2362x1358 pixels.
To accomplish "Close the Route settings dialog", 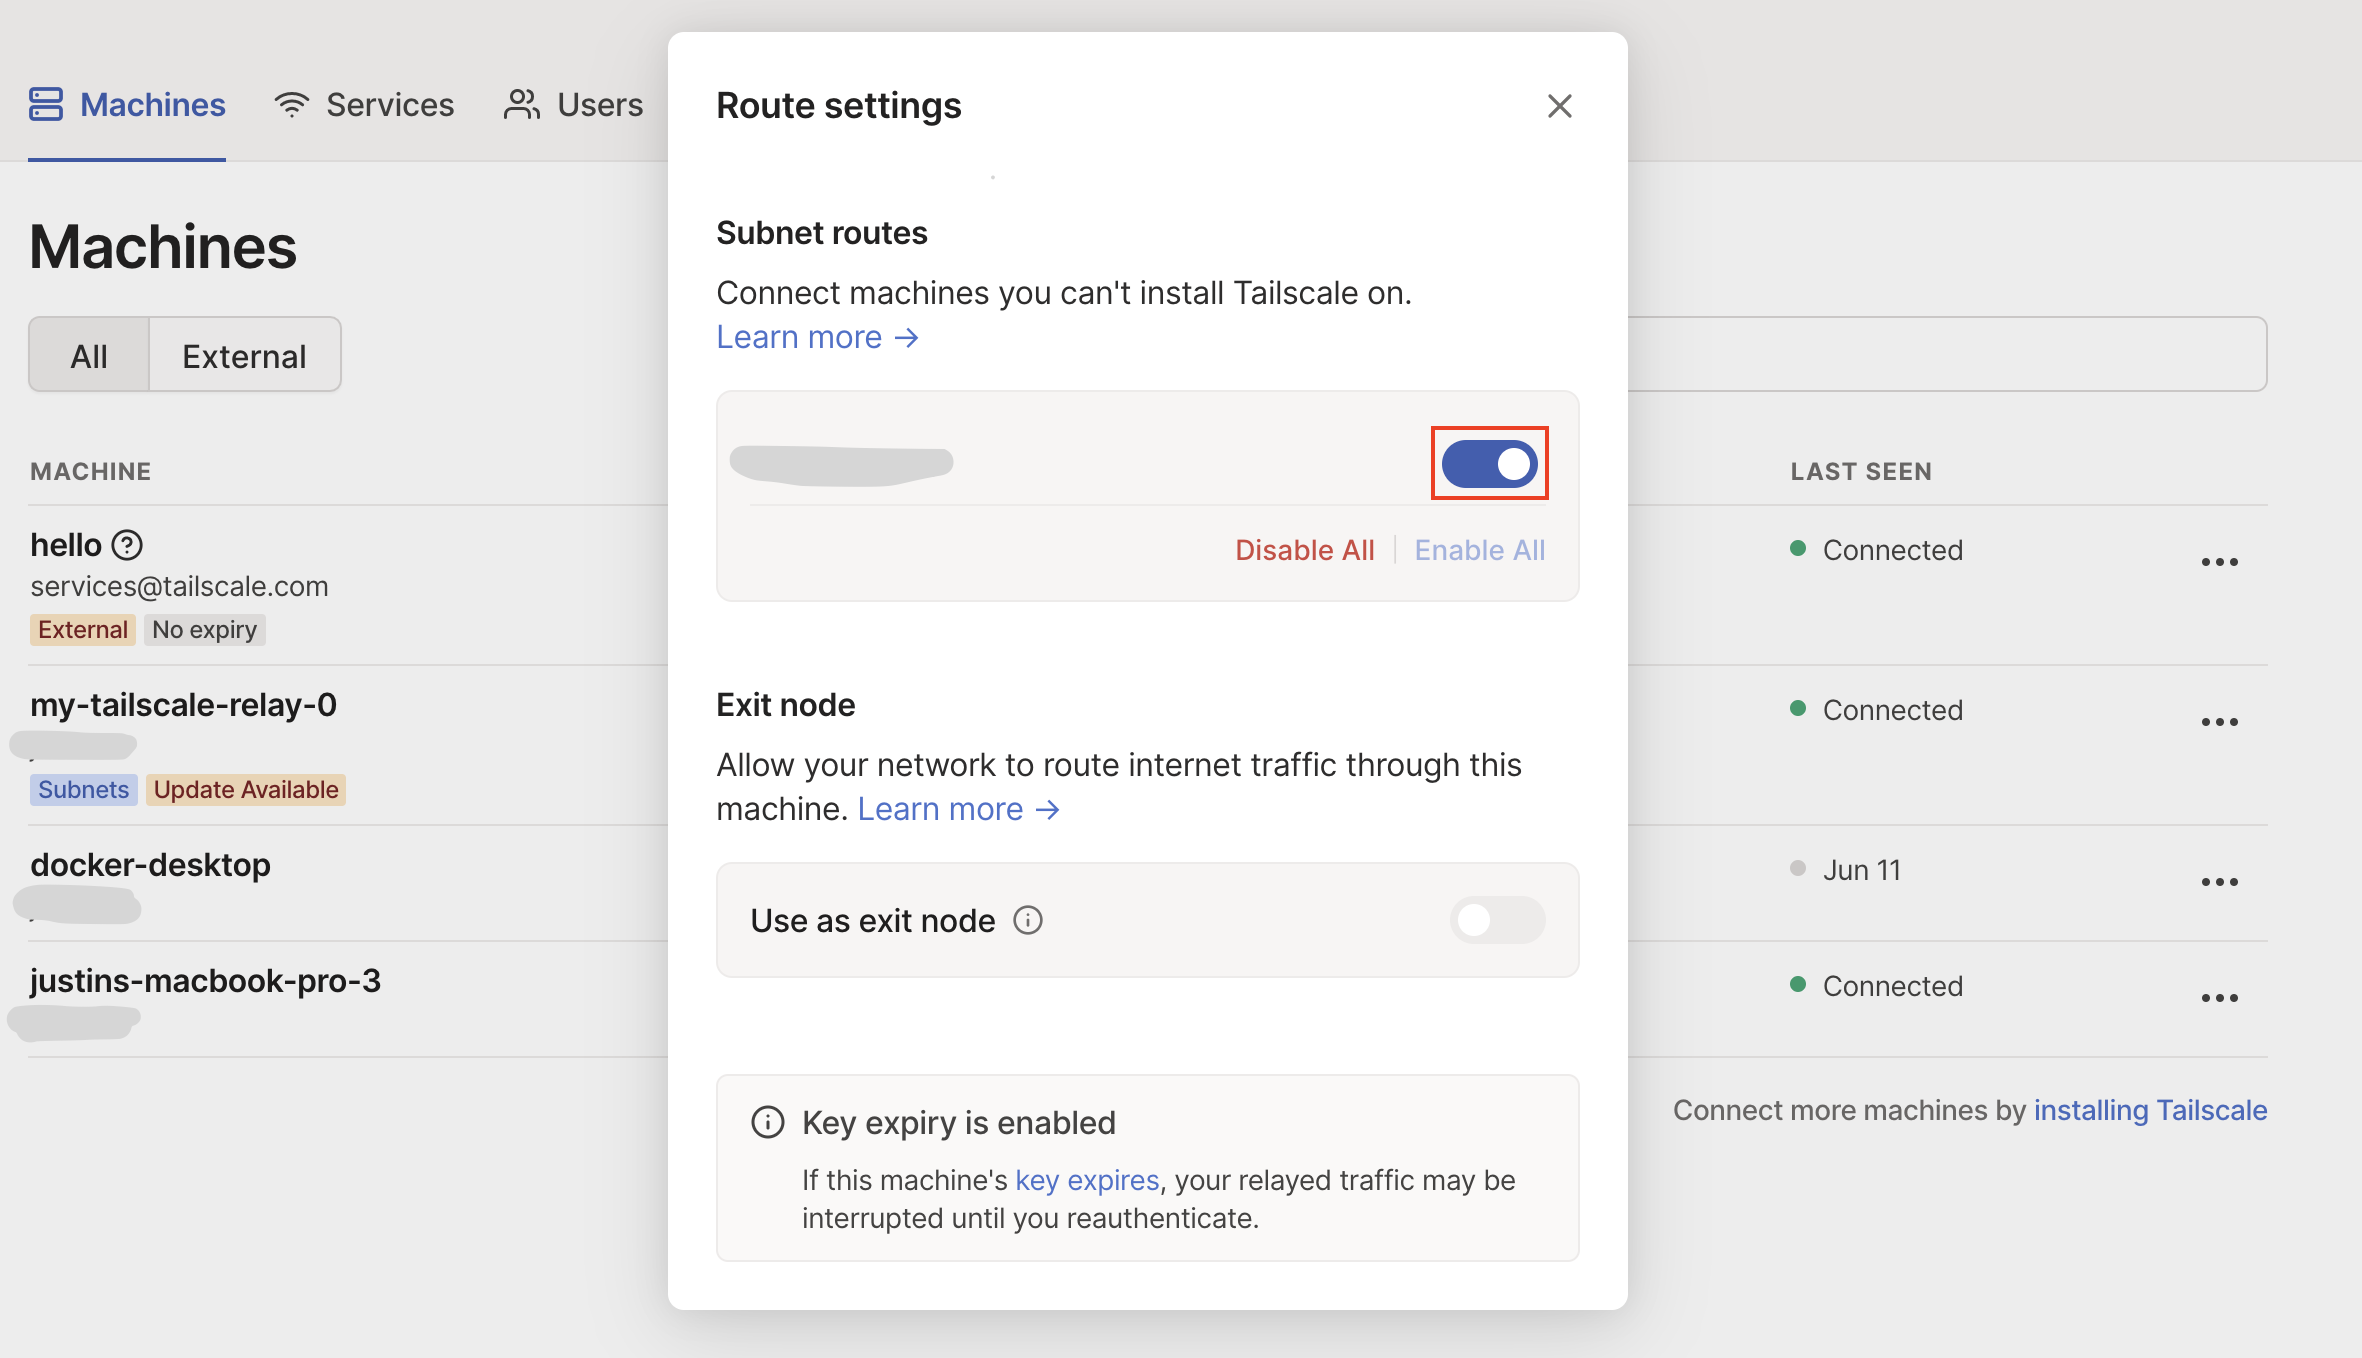I will click(1559, 106).
